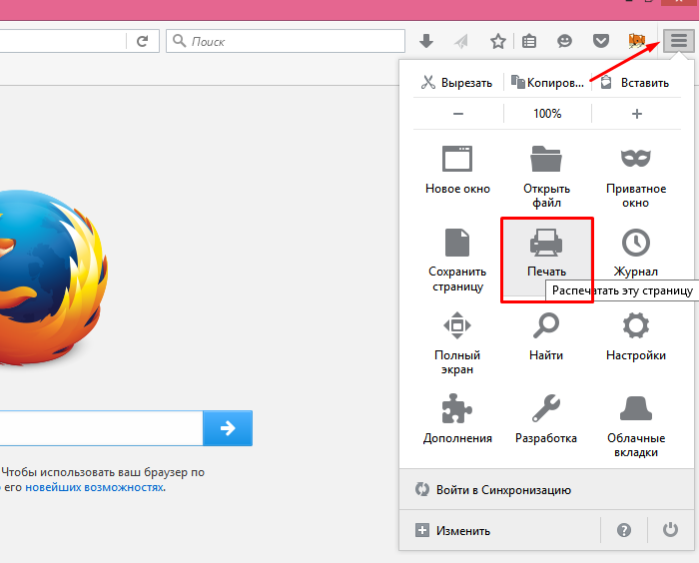Reload the page with refresh icon

[x=142, y=41]
